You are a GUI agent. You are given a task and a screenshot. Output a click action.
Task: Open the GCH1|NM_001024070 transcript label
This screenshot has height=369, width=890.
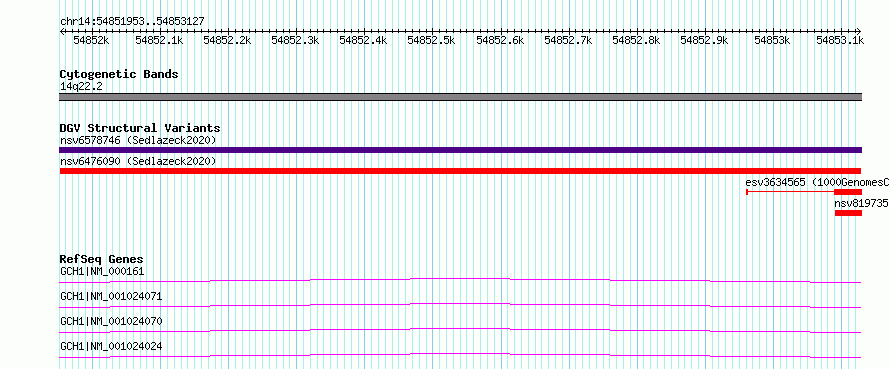tap(111, 321)
